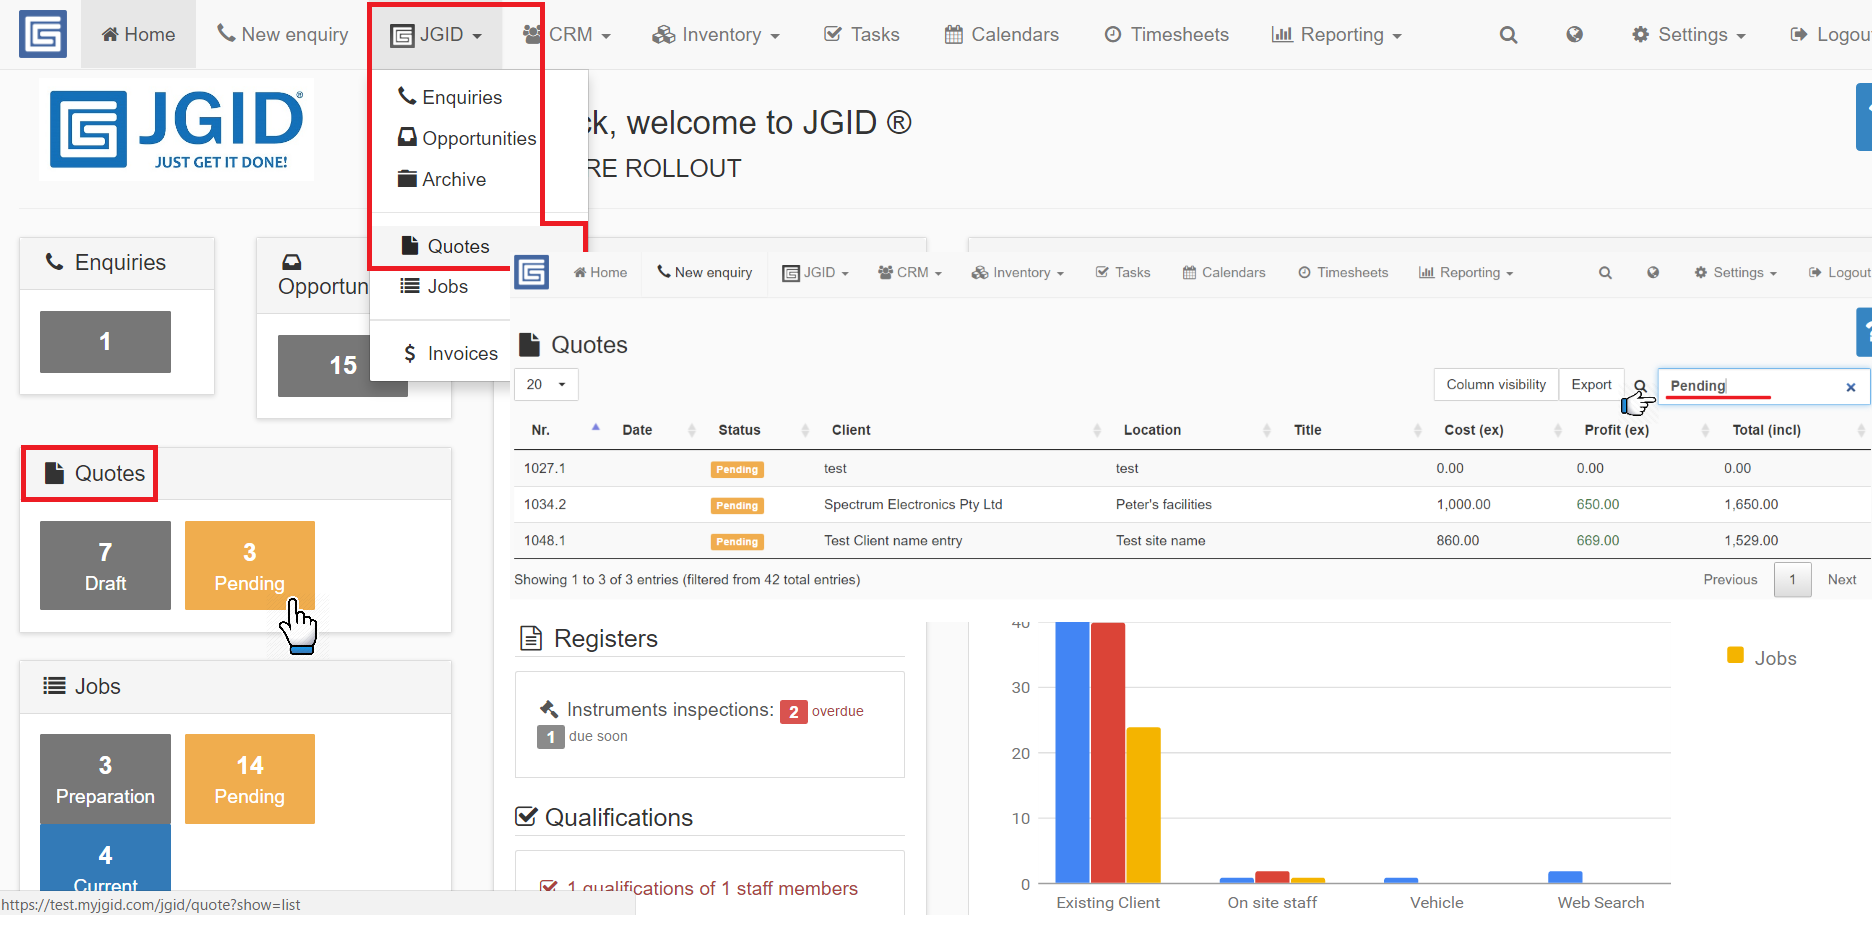The height and width of the screenshot is (938, 1872).
Task: Click the JGID logo icon in top navbar
Action: tap(43, 34)
